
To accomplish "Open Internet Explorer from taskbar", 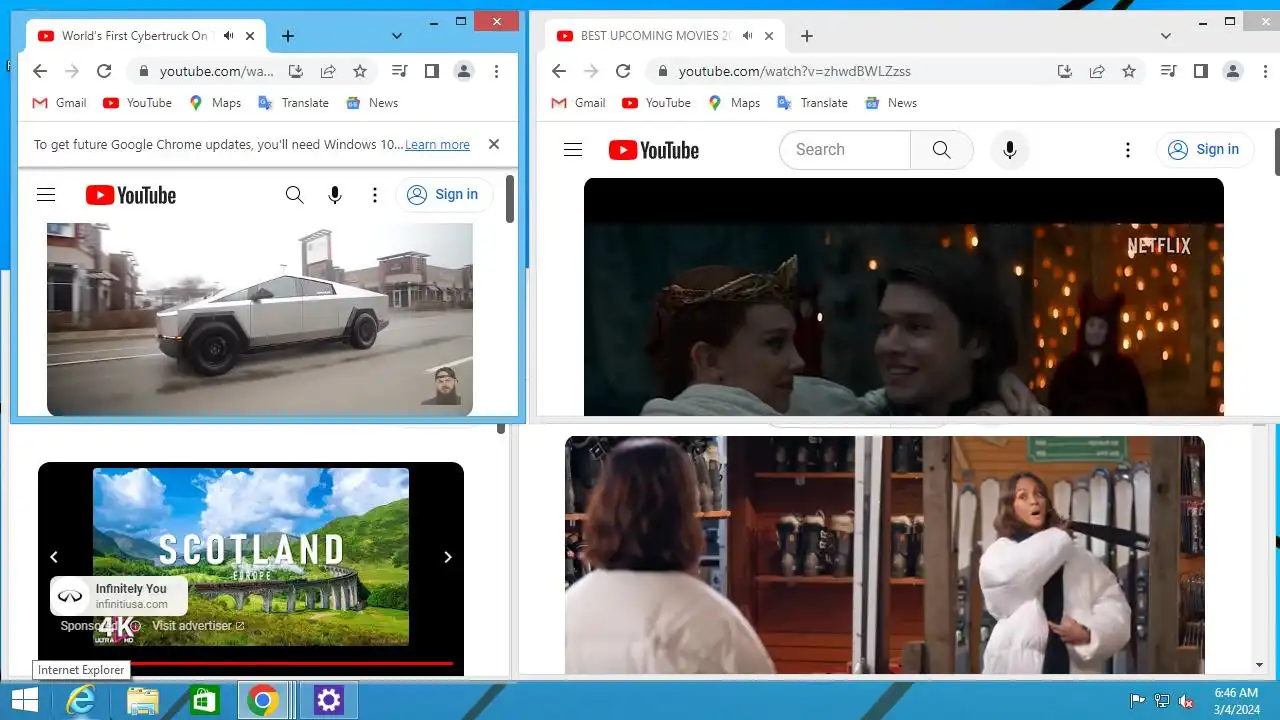I will click(x=80, y=700).
